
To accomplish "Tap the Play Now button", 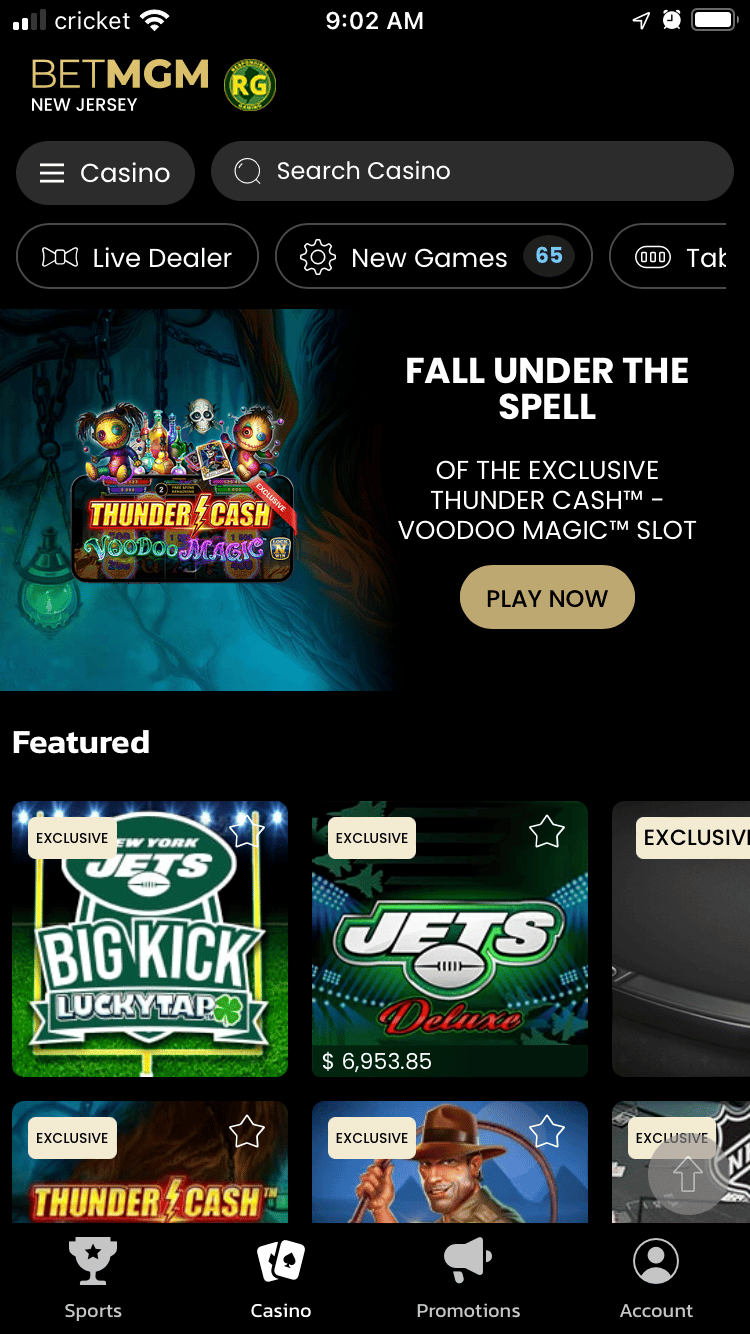I will pyautogui.click(x=547, y=598).
